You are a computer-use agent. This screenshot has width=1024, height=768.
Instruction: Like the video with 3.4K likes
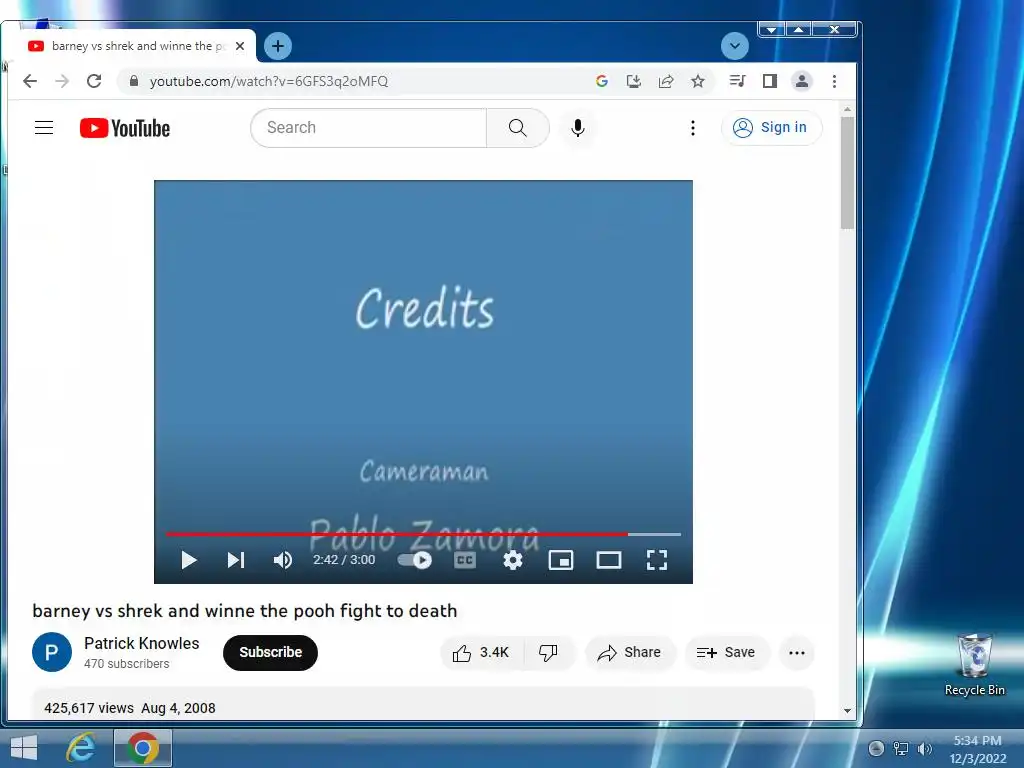point(481,652)
